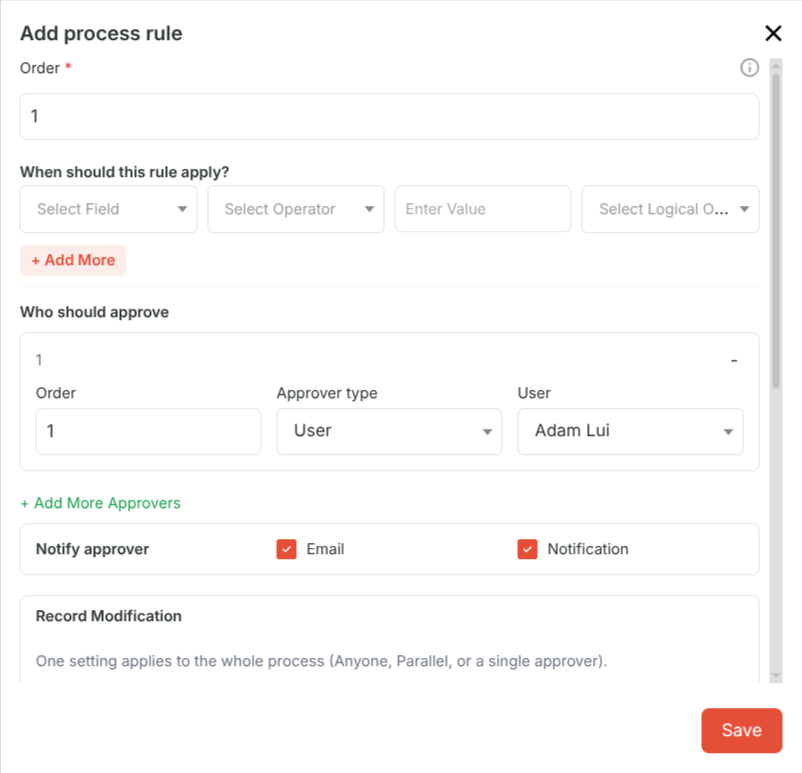This screenshot has width=802, height=773.
Task: Close the Add process rule dialog
Action: tap(773, 33)
